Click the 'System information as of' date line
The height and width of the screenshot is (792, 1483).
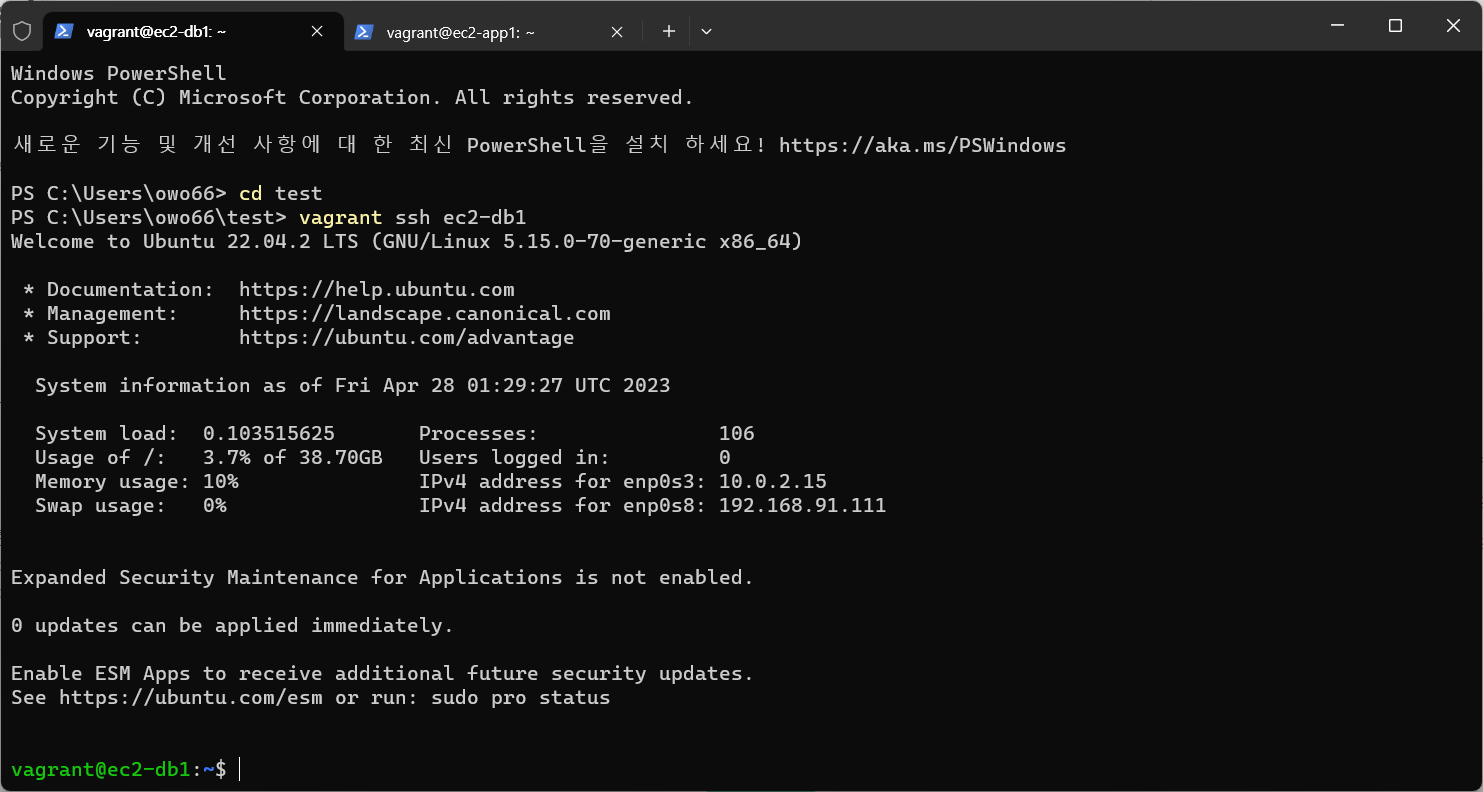tap(353, 386)
